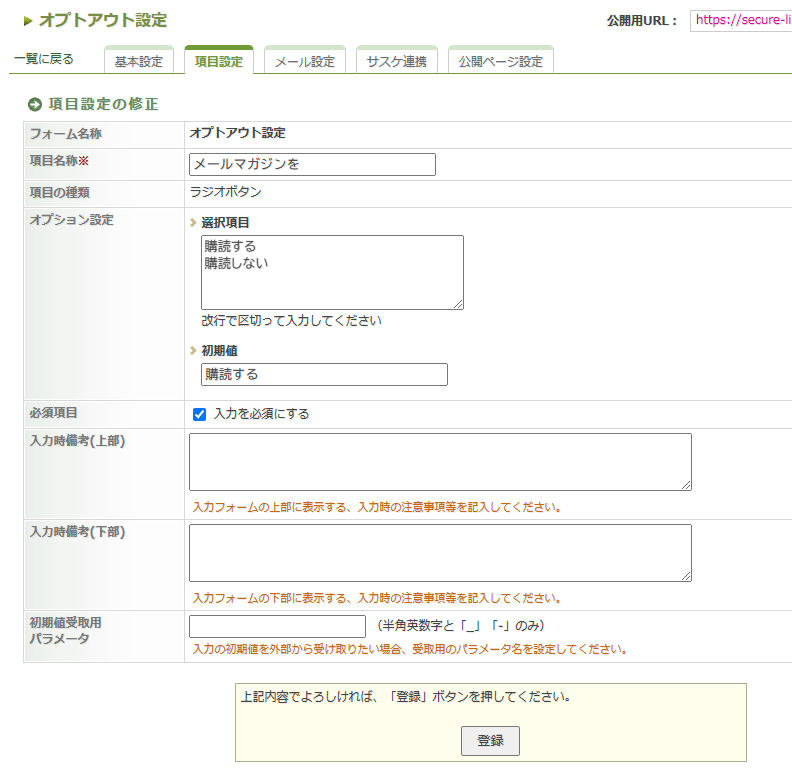Click the 入力時備考(上部) textarea
This screenshot has width=792, height=782.
click(440, 461)
